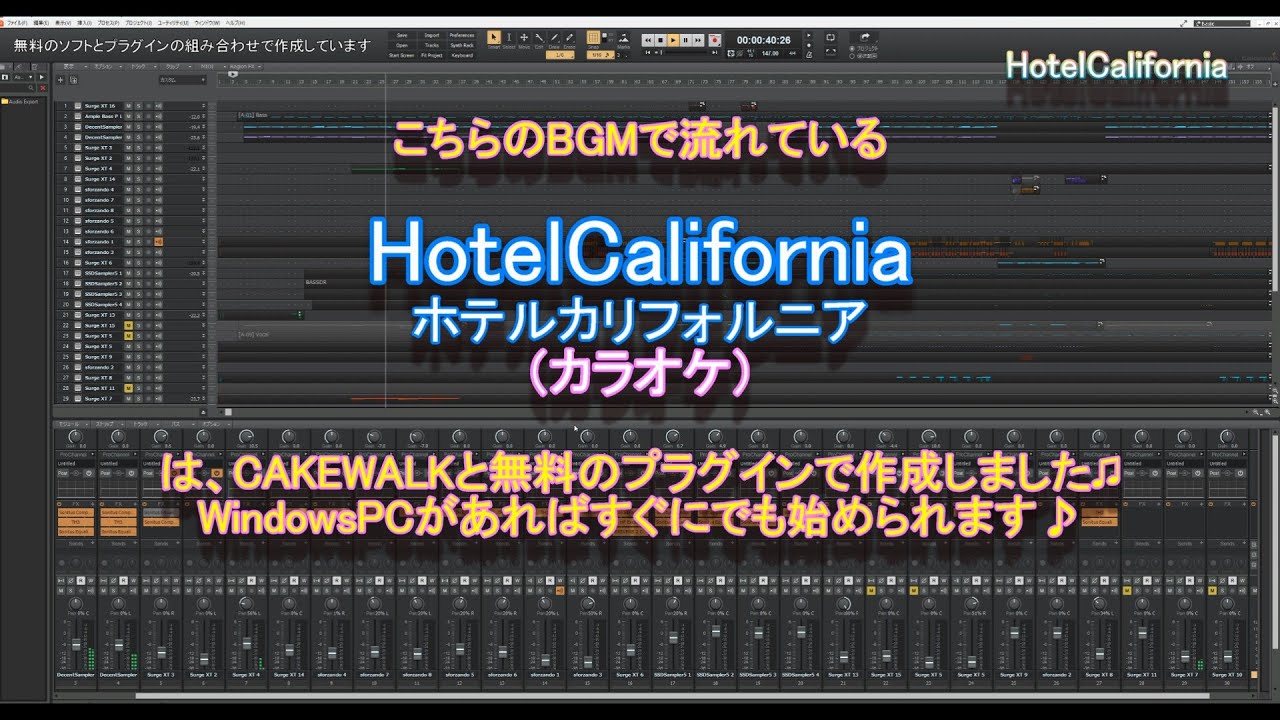The height and width of the screenshot is (720, 1280).
Task: Select the Erase tool
Action: [569, 37]
